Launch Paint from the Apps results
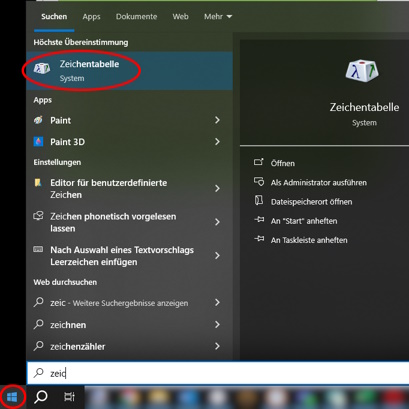 (129, 120)
